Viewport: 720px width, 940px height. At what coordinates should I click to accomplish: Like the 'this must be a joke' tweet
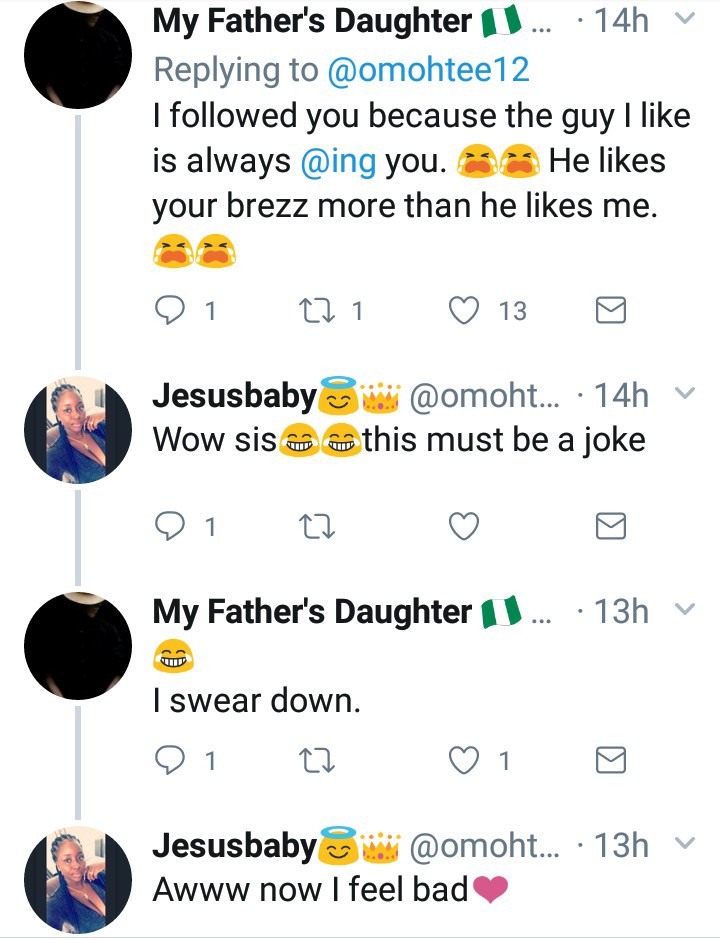tap(464, 526)
